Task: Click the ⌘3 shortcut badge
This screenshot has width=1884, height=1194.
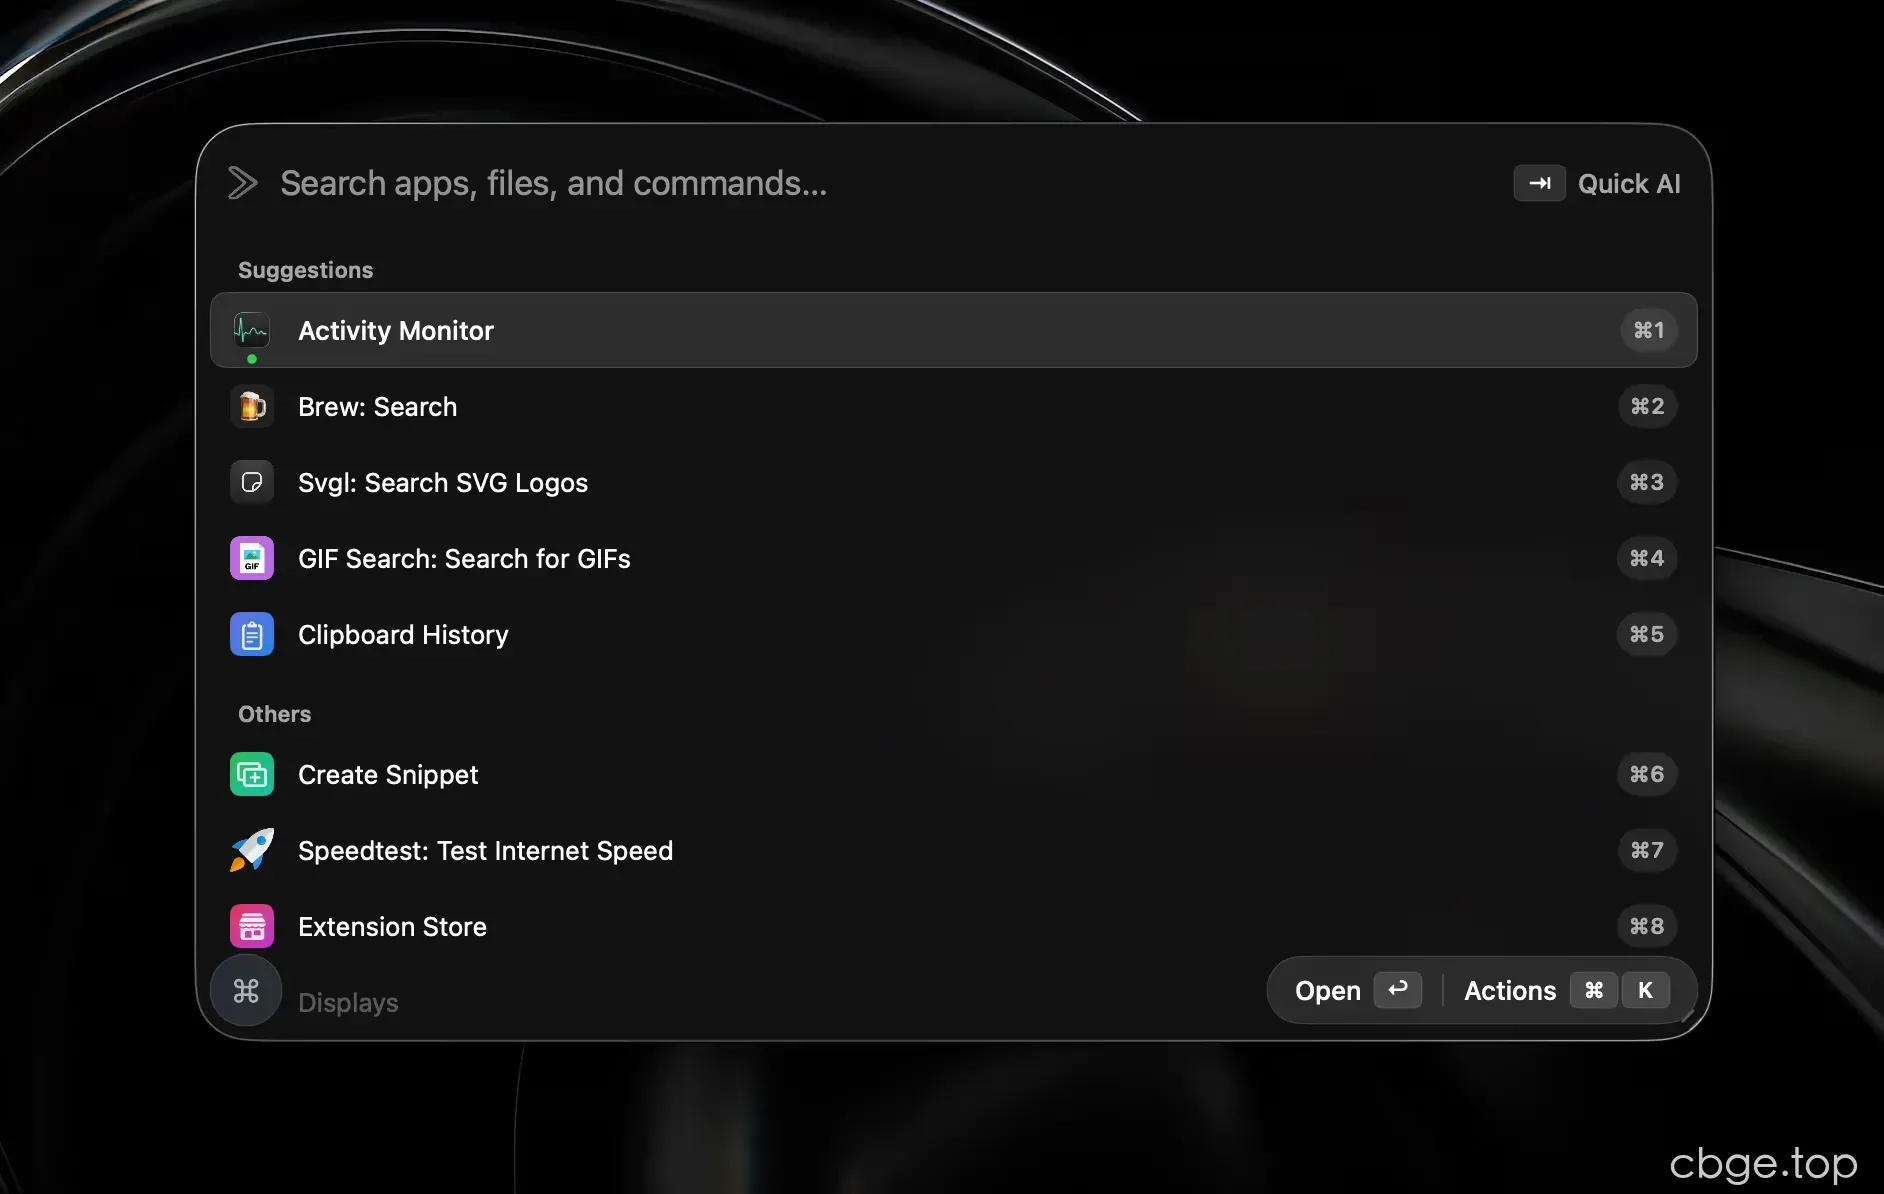Action: (x=1647, y=482)
